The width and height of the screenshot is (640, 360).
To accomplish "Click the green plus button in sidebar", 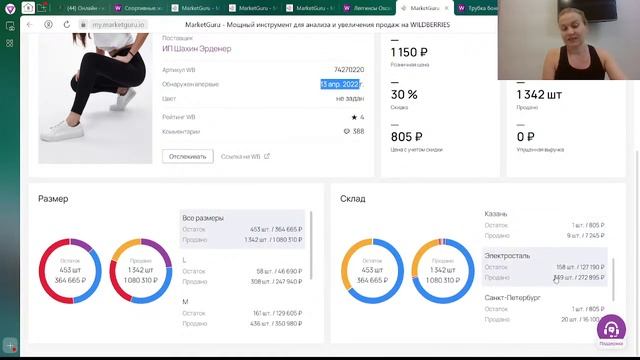I will coord(10,345).
